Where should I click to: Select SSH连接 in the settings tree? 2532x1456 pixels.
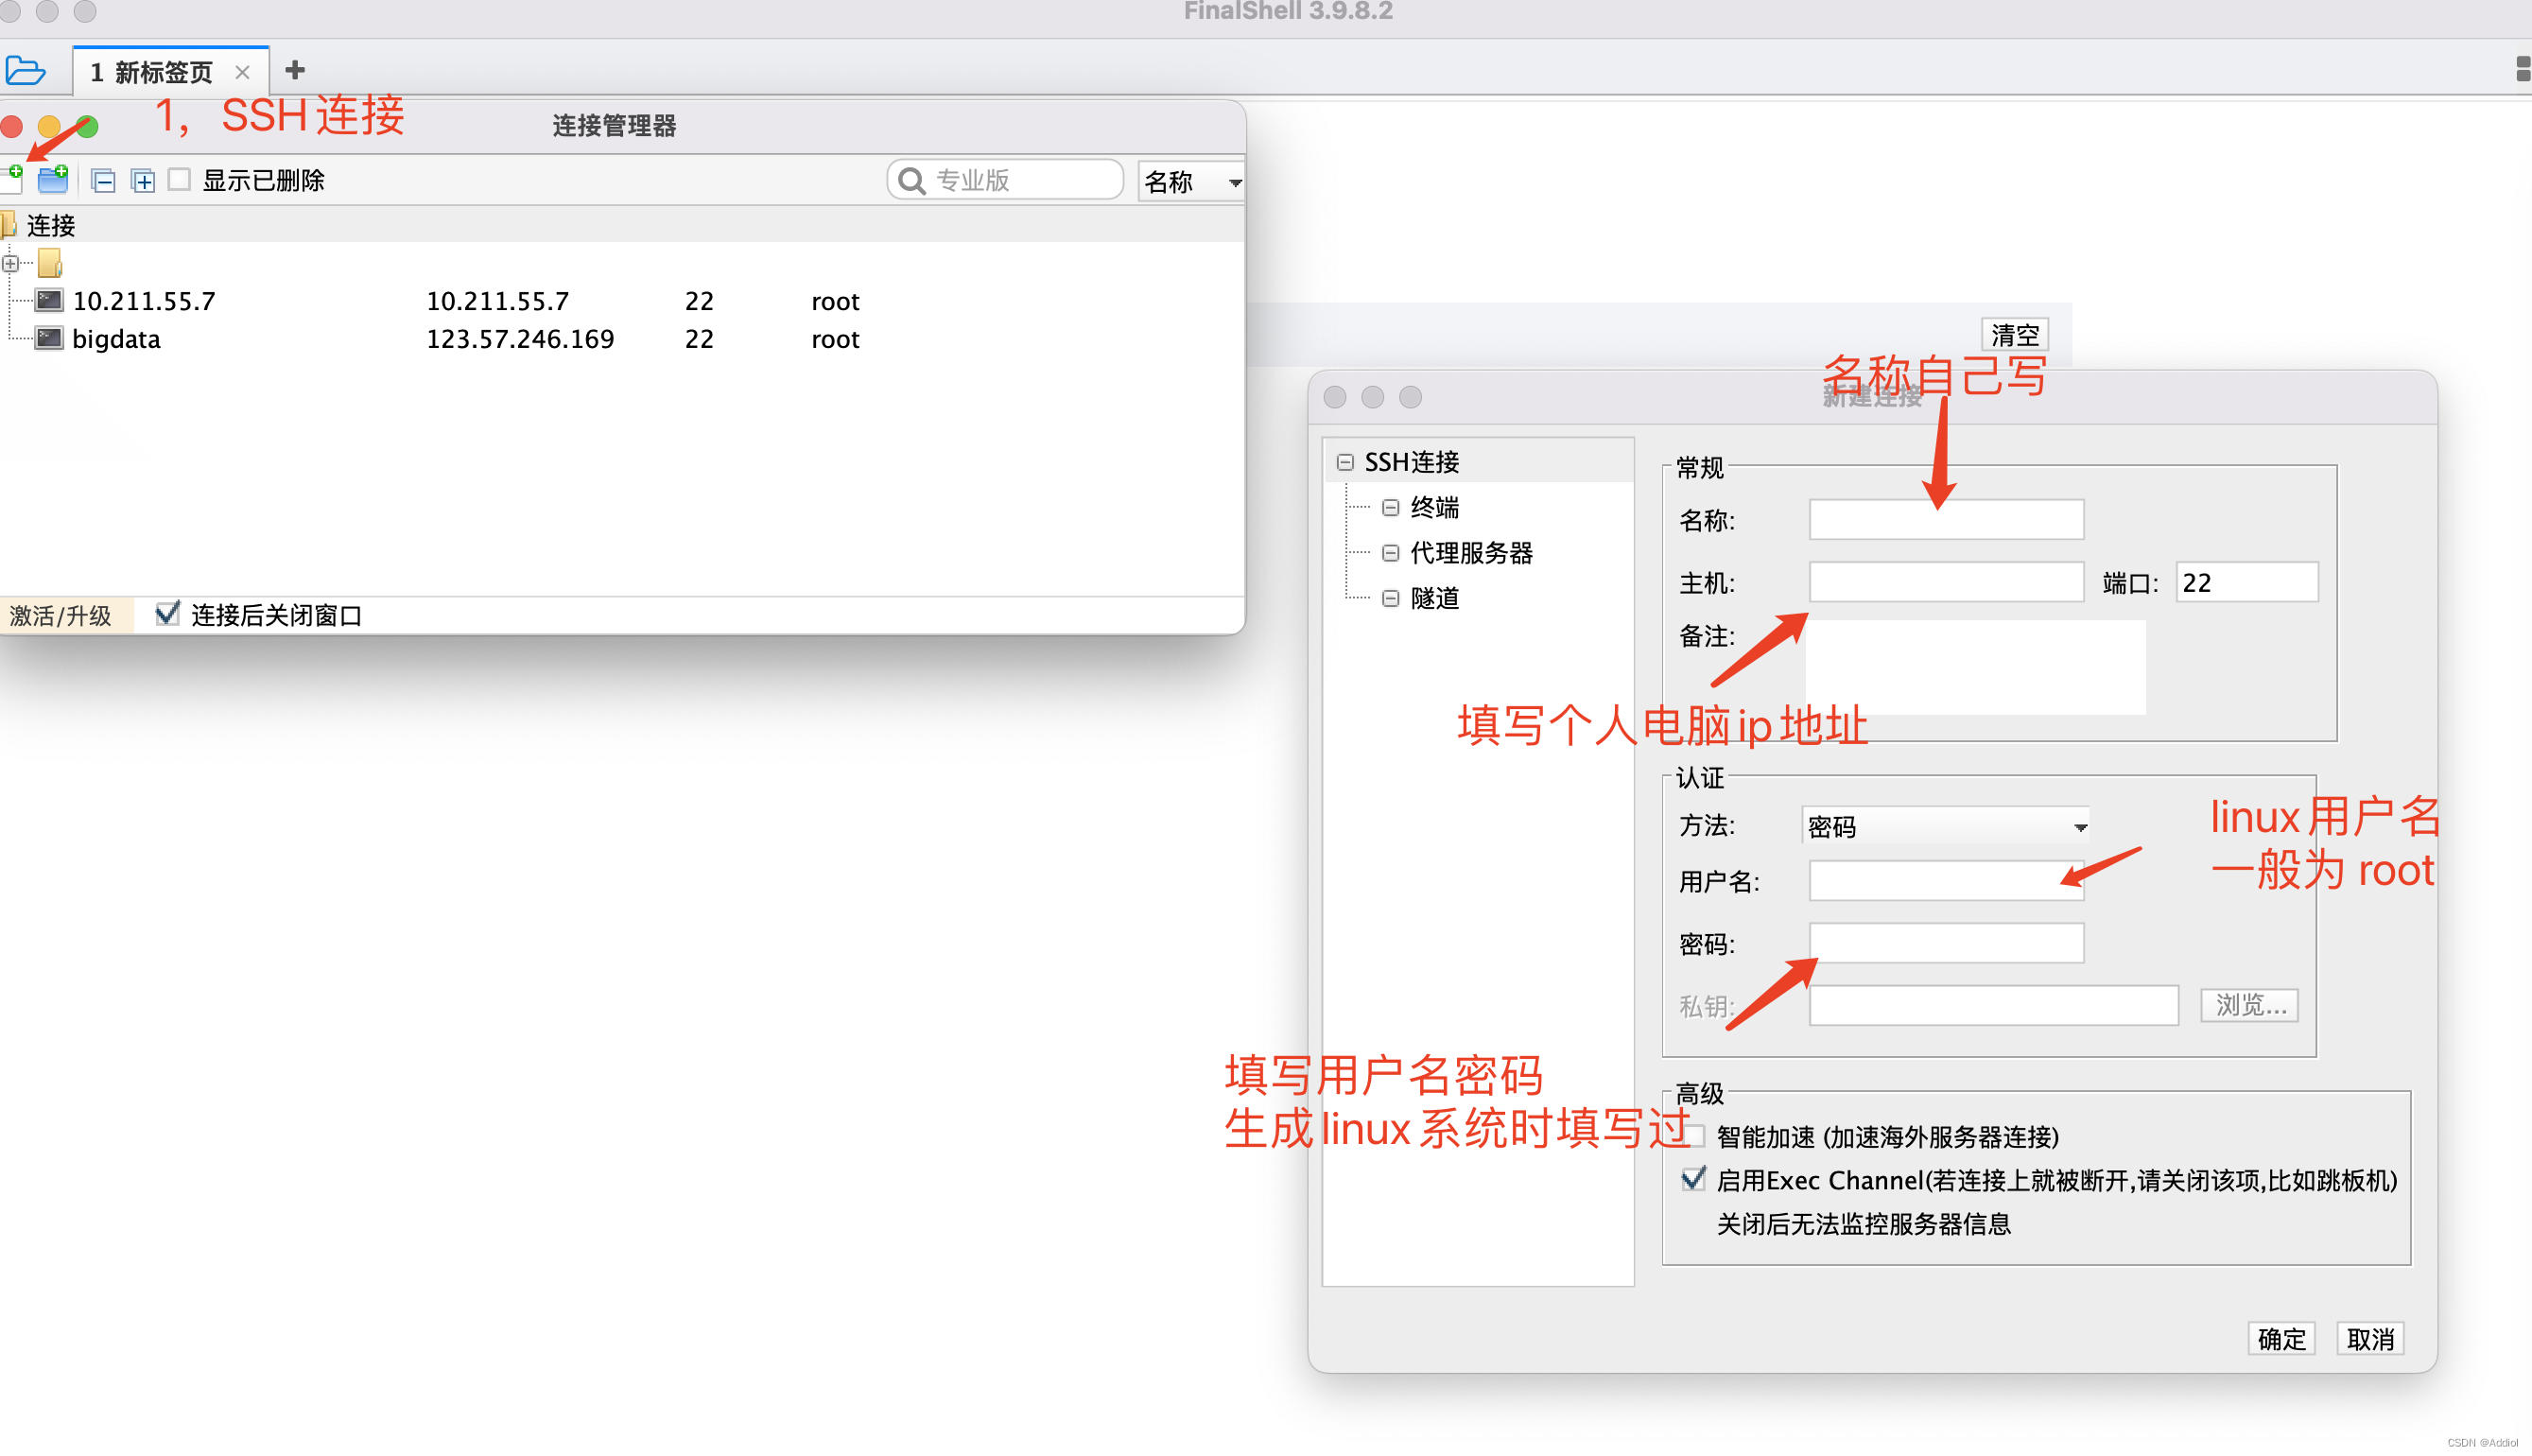[1412, 462]
